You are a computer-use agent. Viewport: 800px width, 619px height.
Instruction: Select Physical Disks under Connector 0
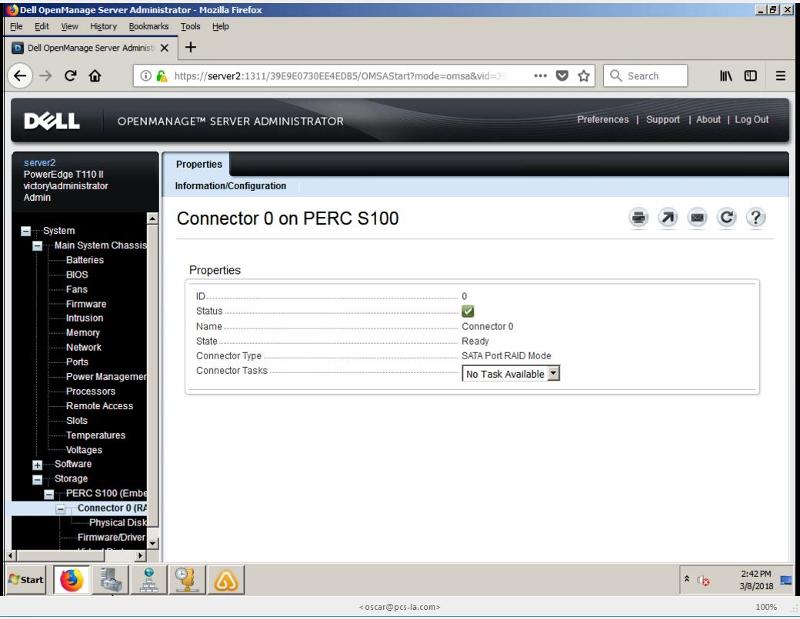tap(118, 523)
